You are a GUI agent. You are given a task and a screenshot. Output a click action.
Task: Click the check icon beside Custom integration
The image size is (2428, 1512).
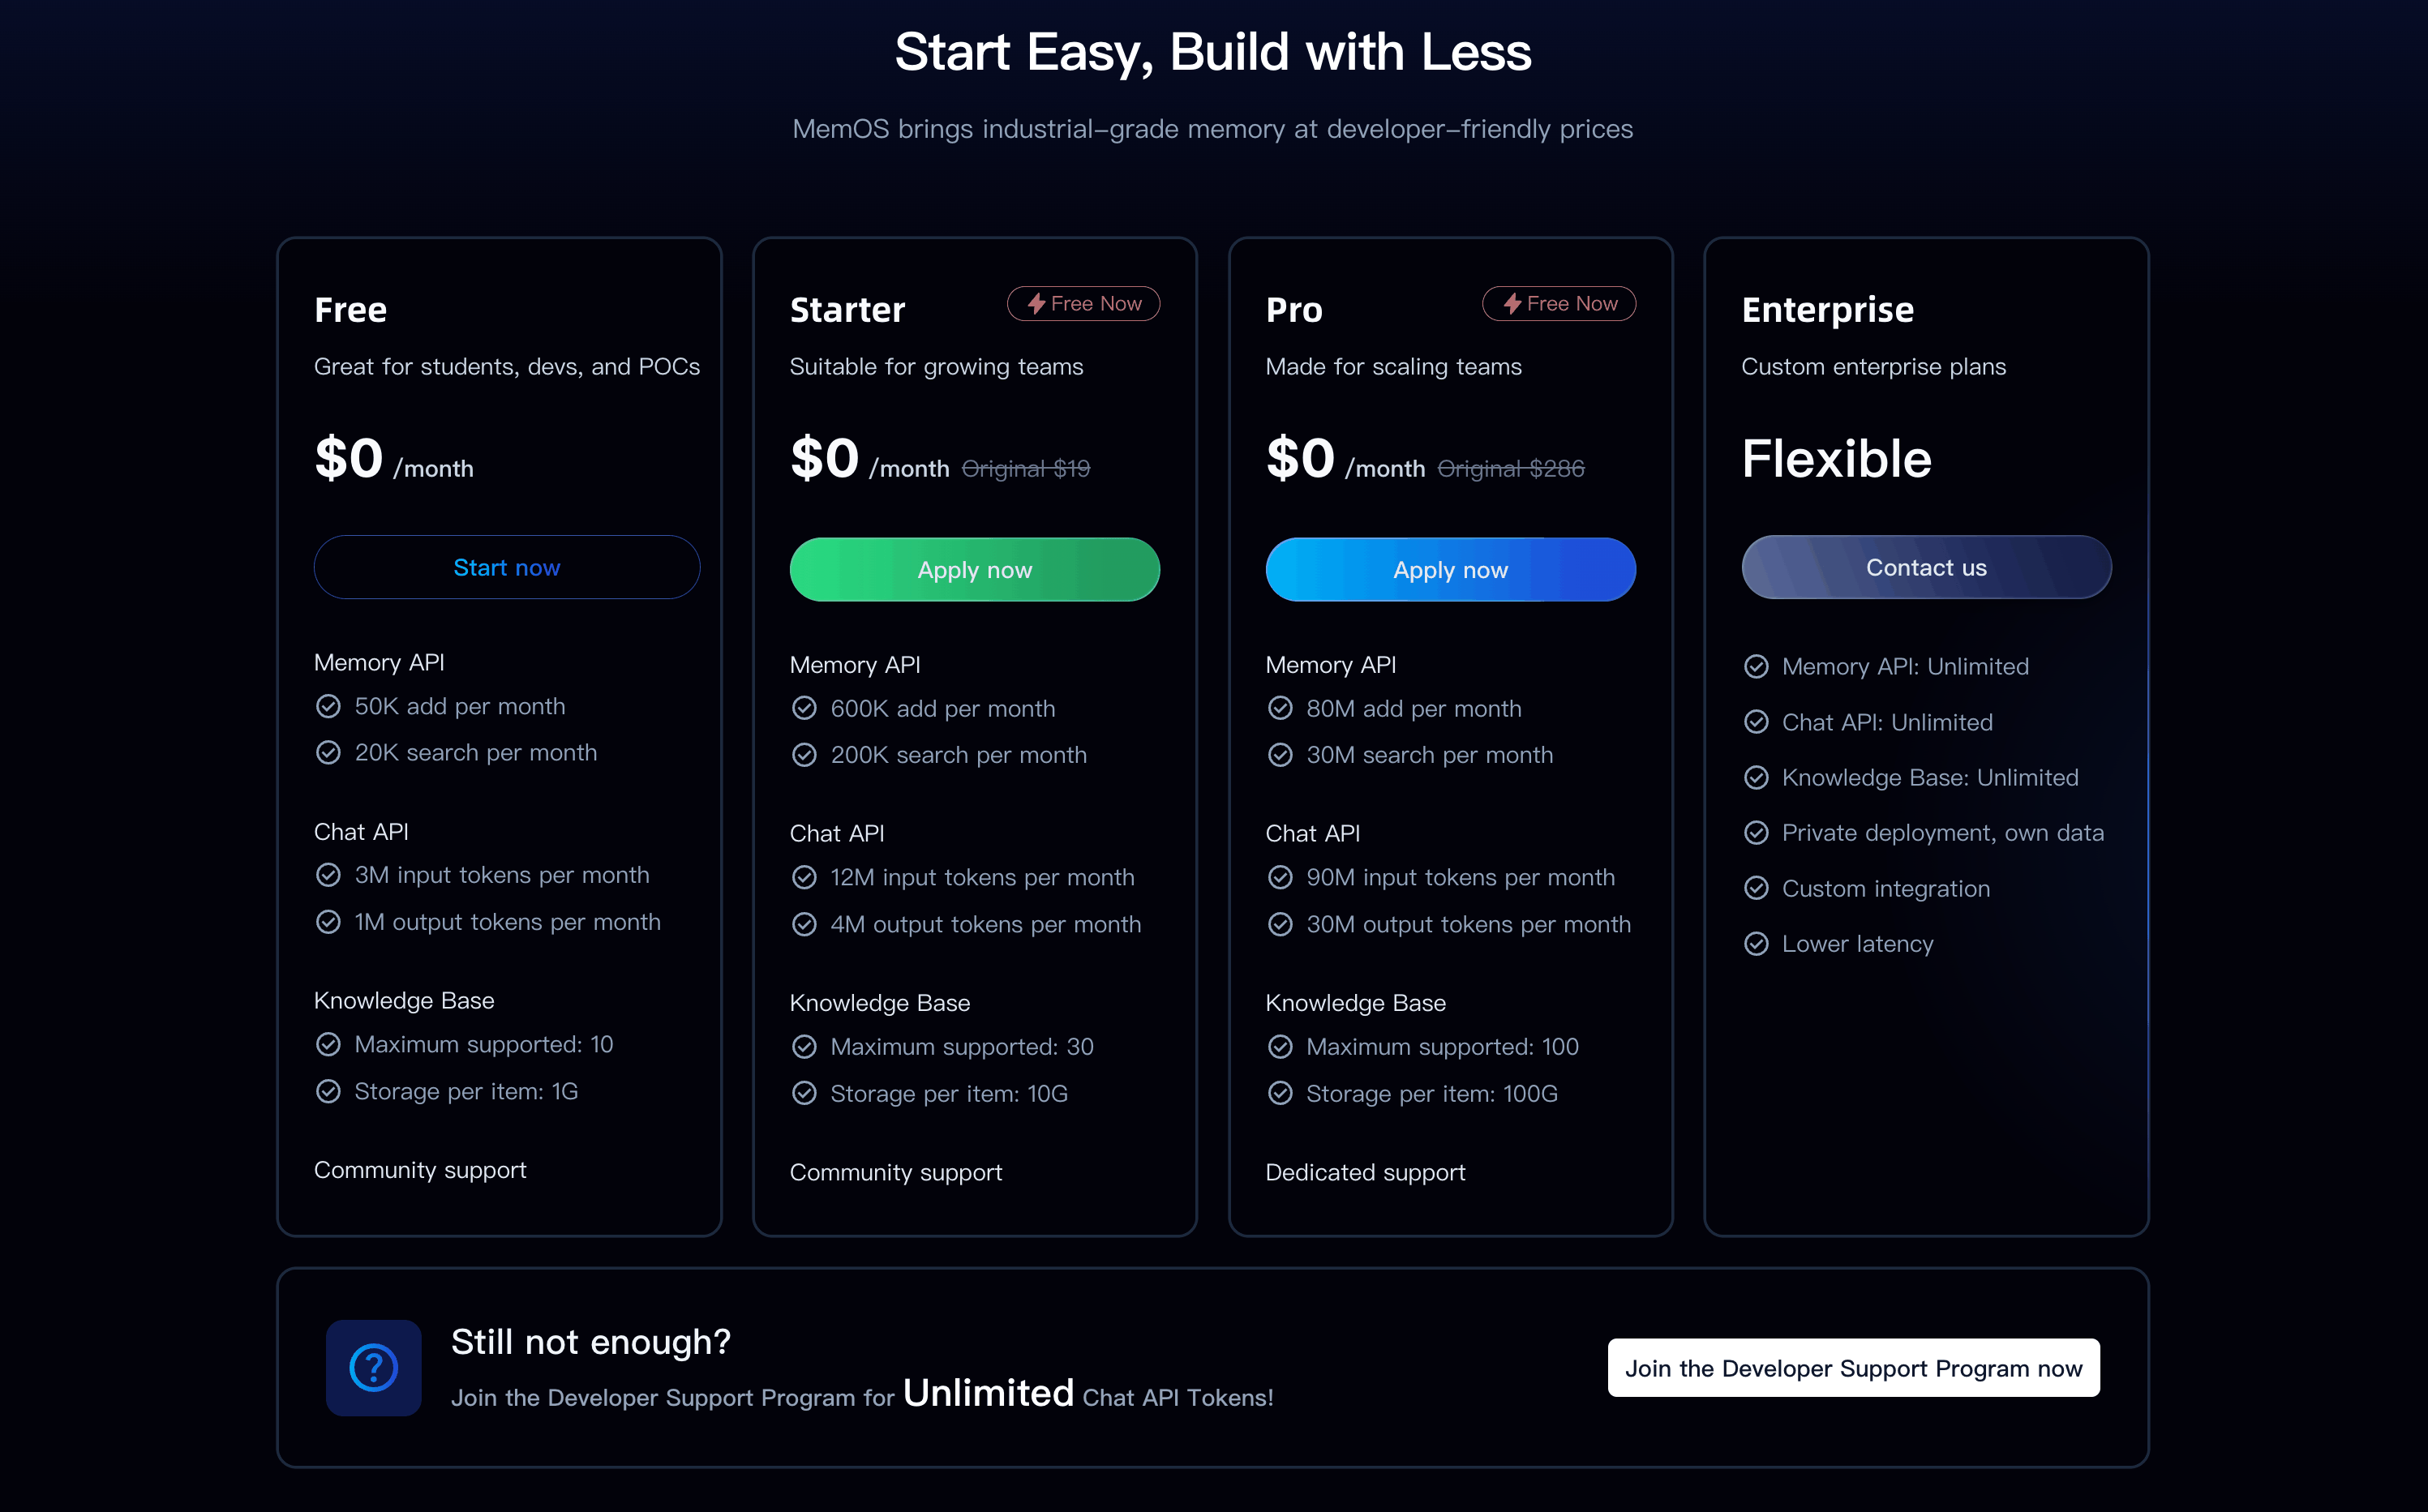[1756, 888]
